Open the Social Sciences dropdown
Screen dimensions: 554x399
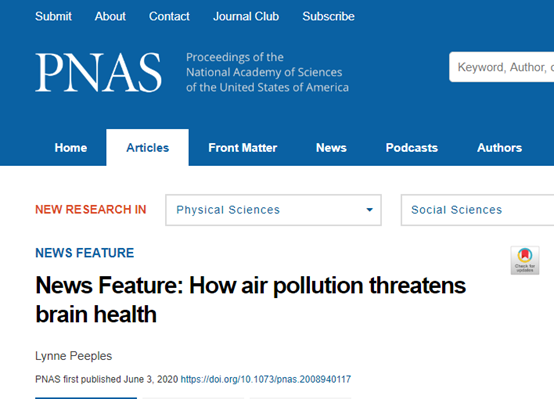477,210
